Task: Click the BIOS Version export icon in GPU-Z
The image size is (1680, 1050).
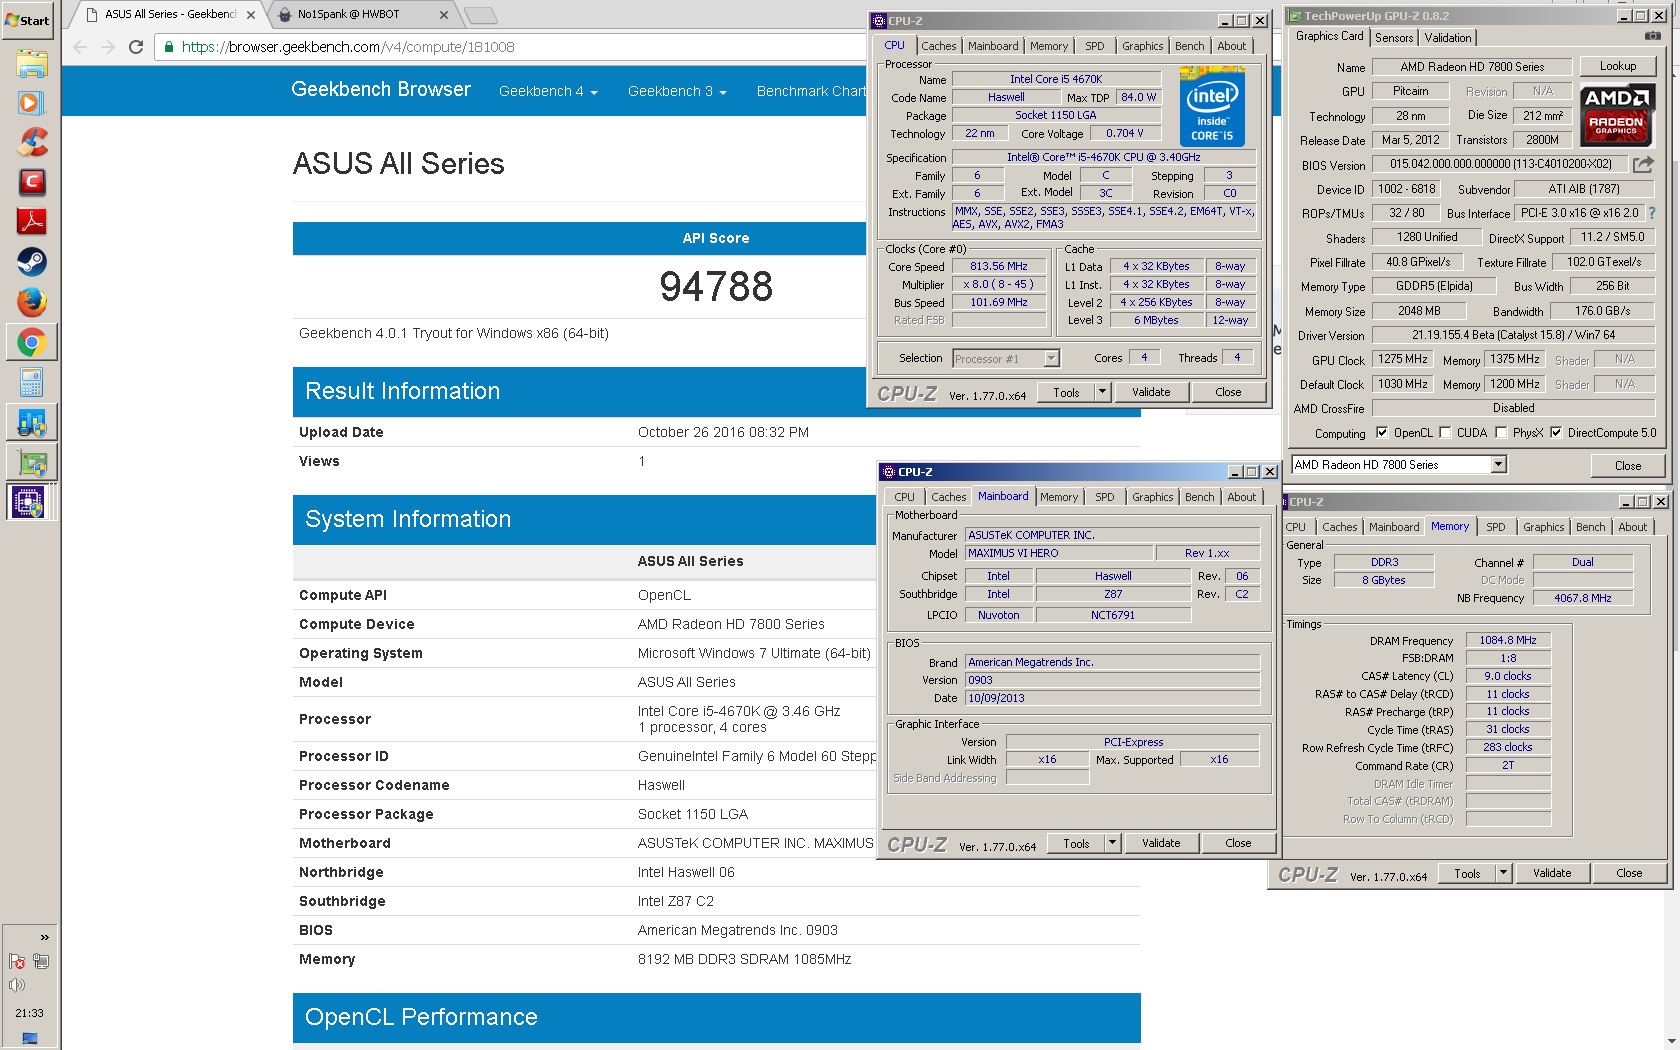Action: (1643, 164)
